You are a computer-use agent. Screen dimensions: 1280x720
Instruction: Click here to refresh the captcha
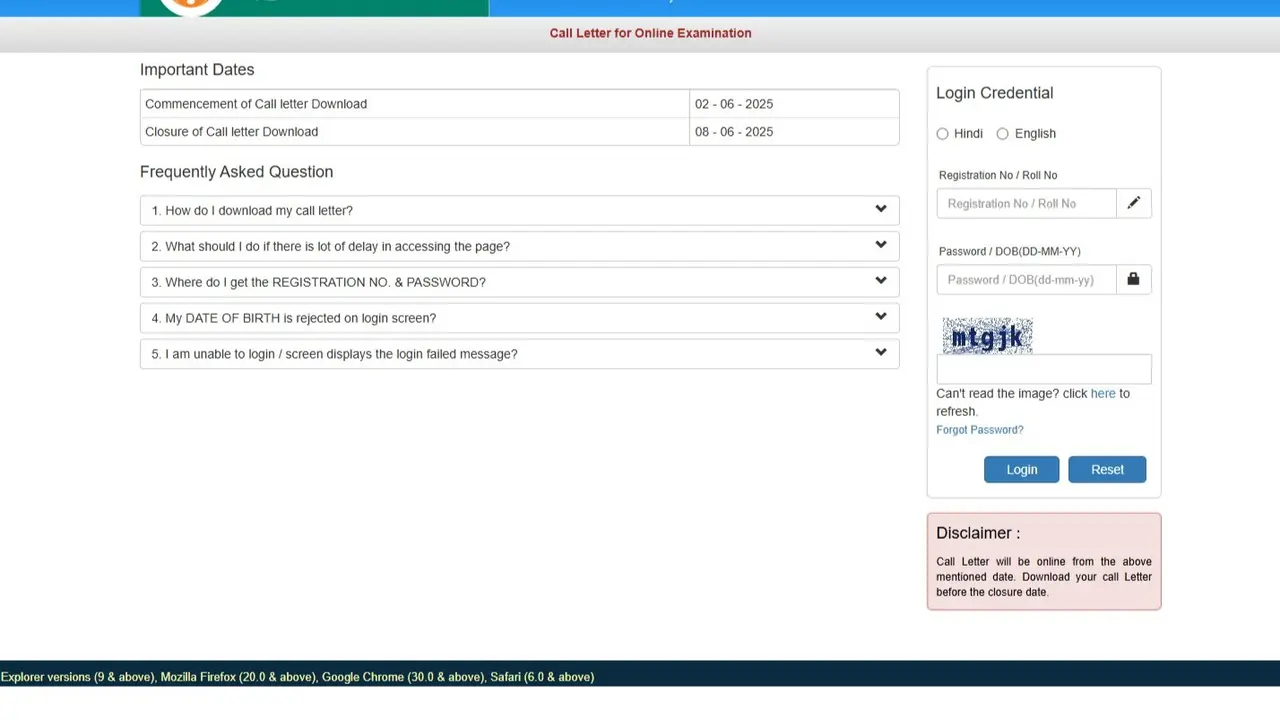[1103, 393]
